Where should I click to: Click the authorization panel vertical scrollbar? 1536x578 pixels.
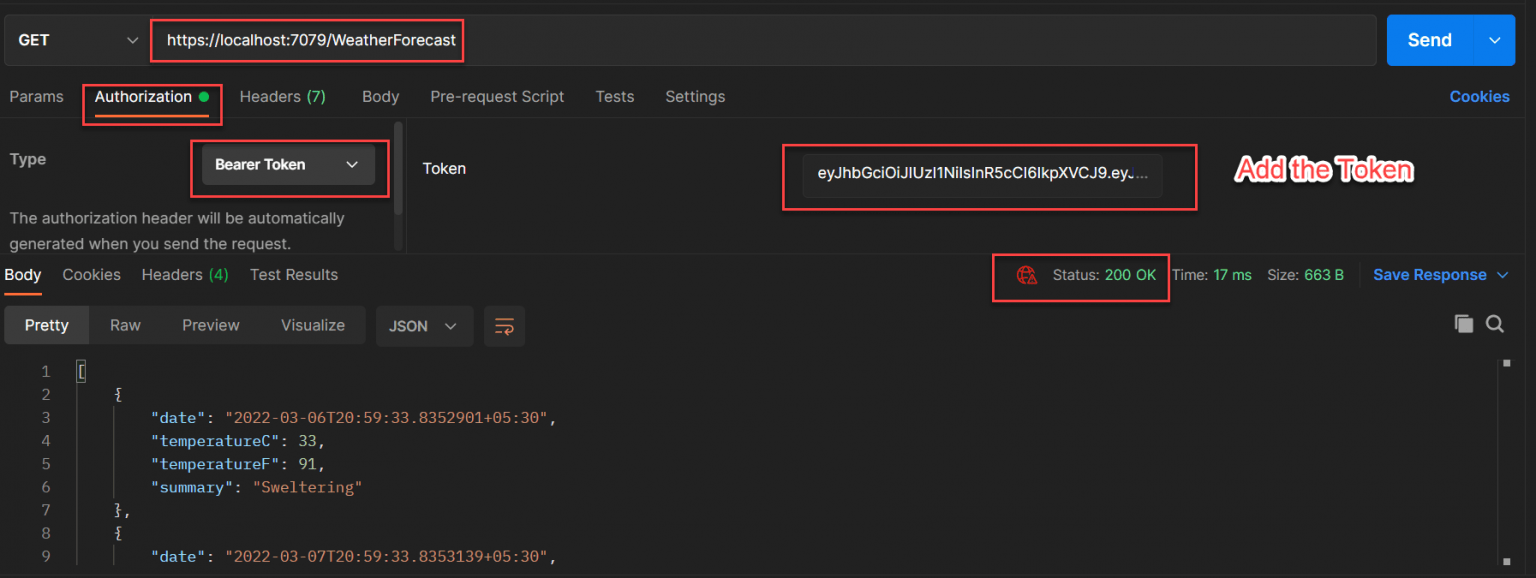point(399,168)
